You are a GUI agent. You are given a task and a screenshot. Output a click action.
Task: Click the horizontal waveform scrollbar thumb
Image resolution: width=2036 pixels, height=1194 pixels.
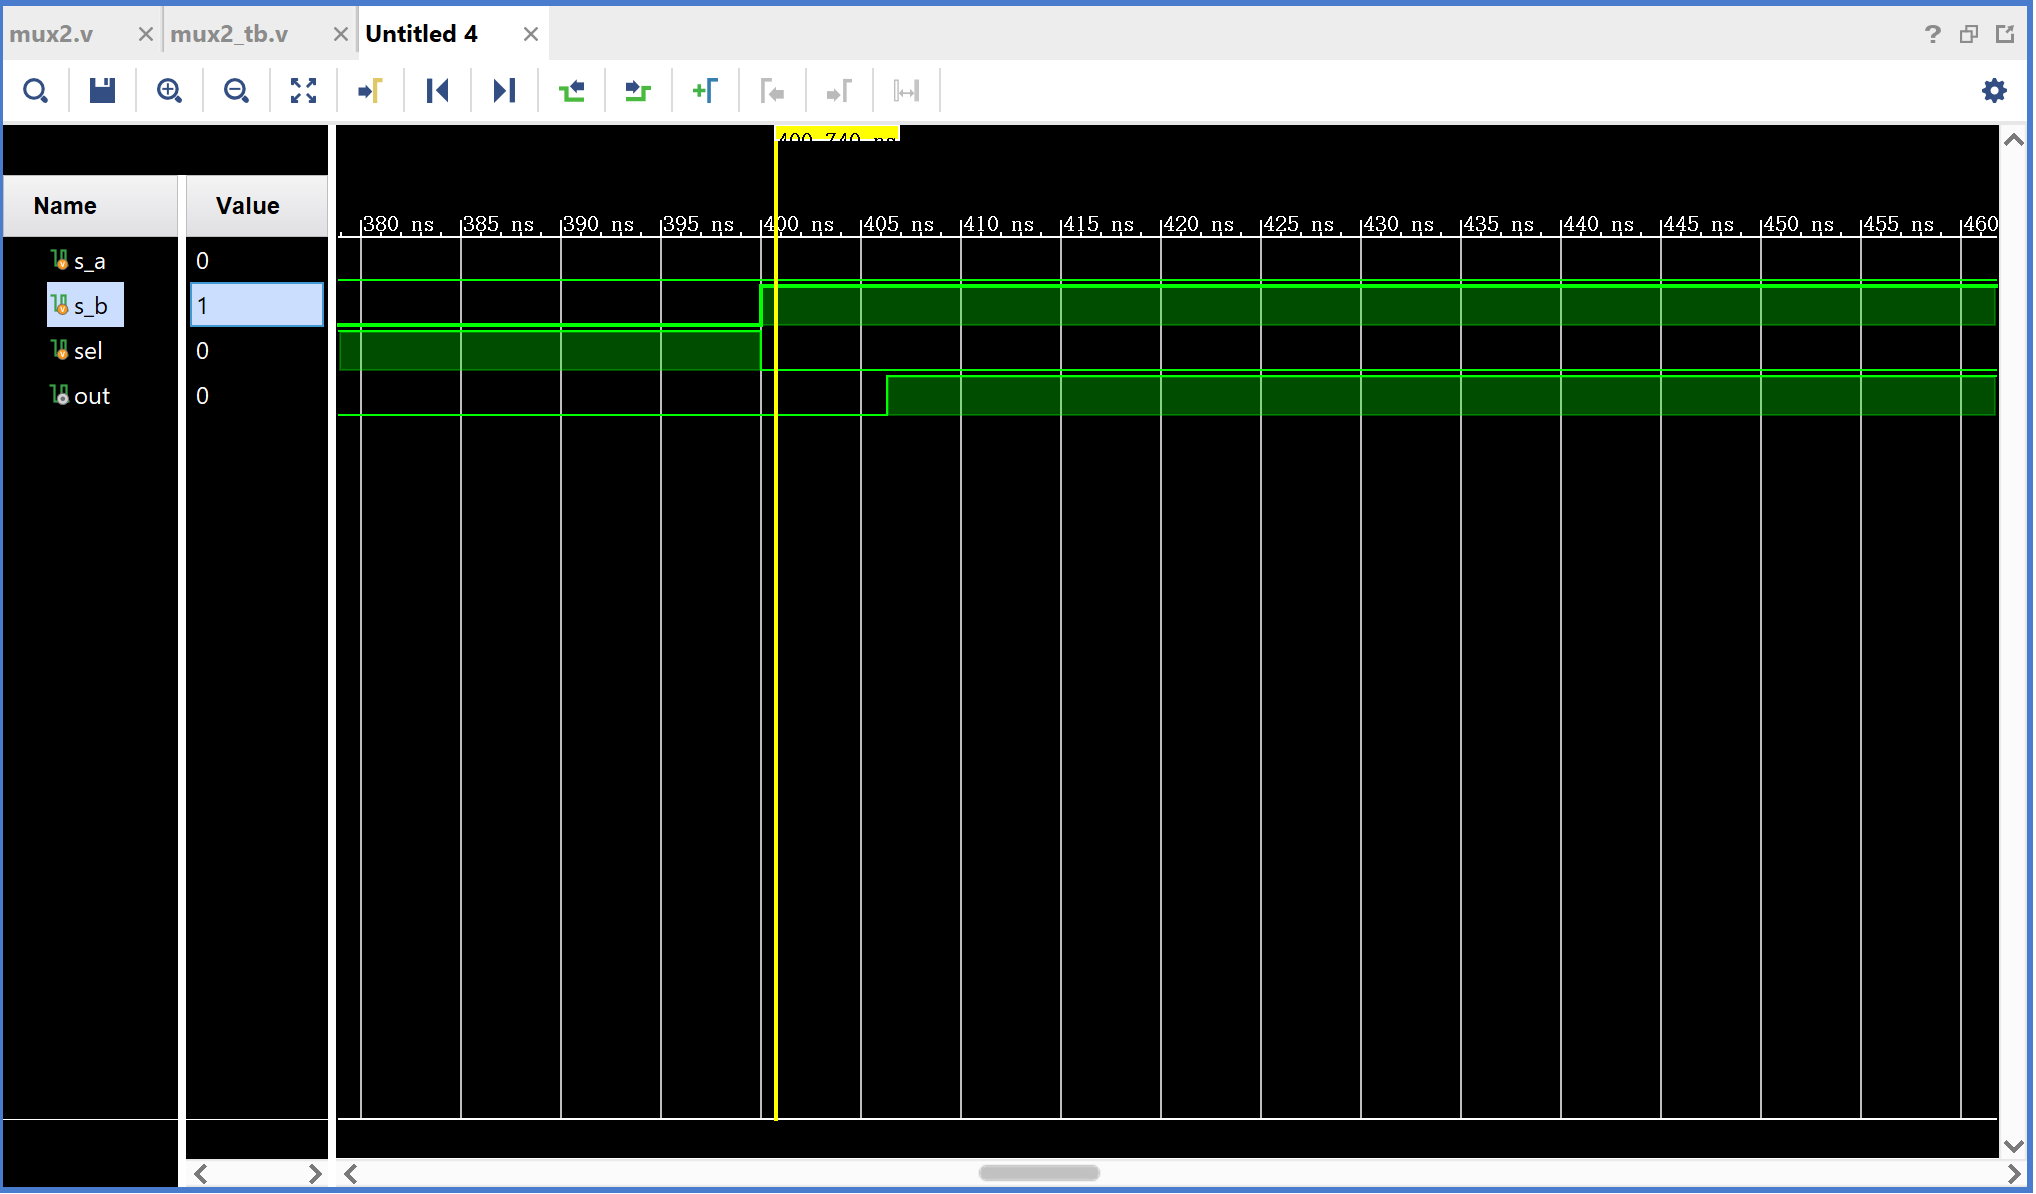[1039, 1173]
